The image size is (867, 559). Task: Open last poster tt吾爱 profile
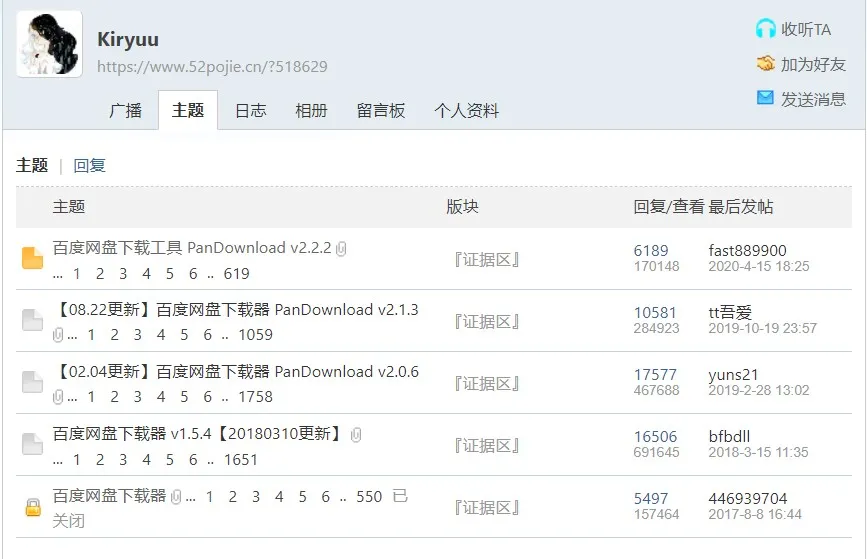730,312
